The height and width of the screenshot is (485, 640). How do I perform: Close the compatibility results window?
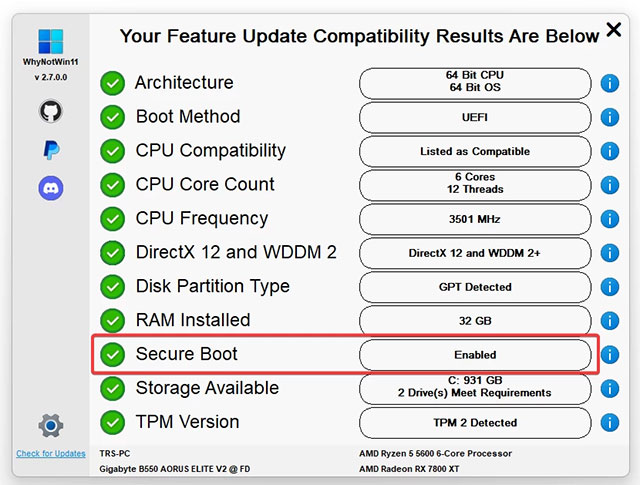(x=614, y=30)
